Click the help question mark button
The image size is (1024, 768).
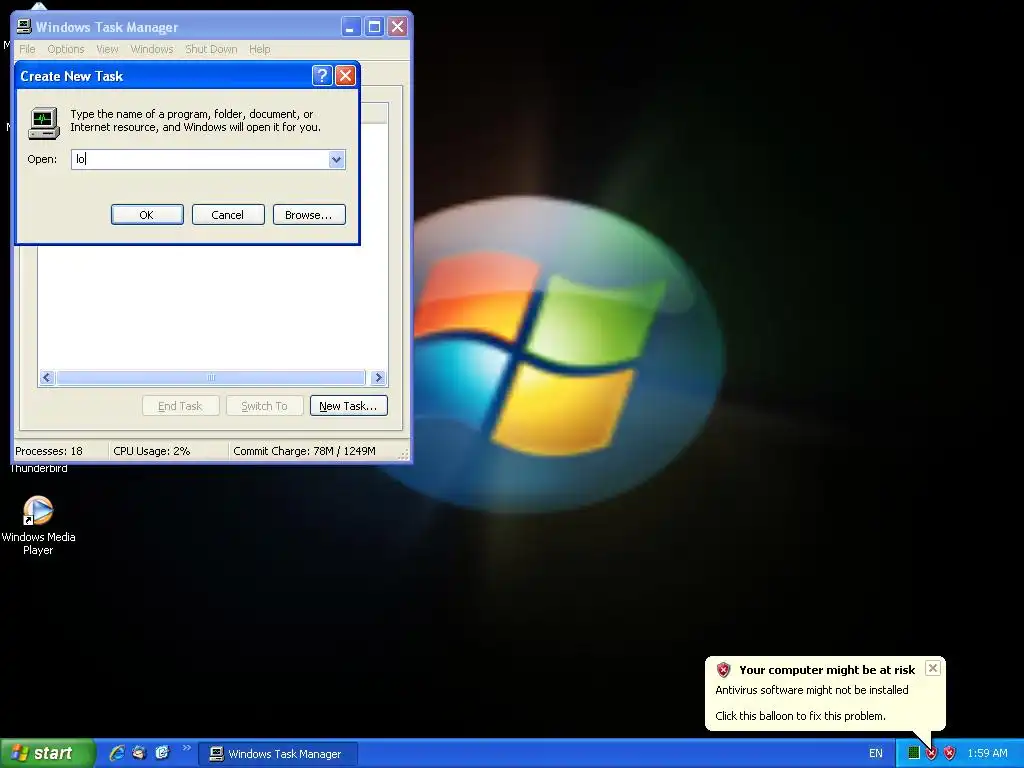coord(322,76)
